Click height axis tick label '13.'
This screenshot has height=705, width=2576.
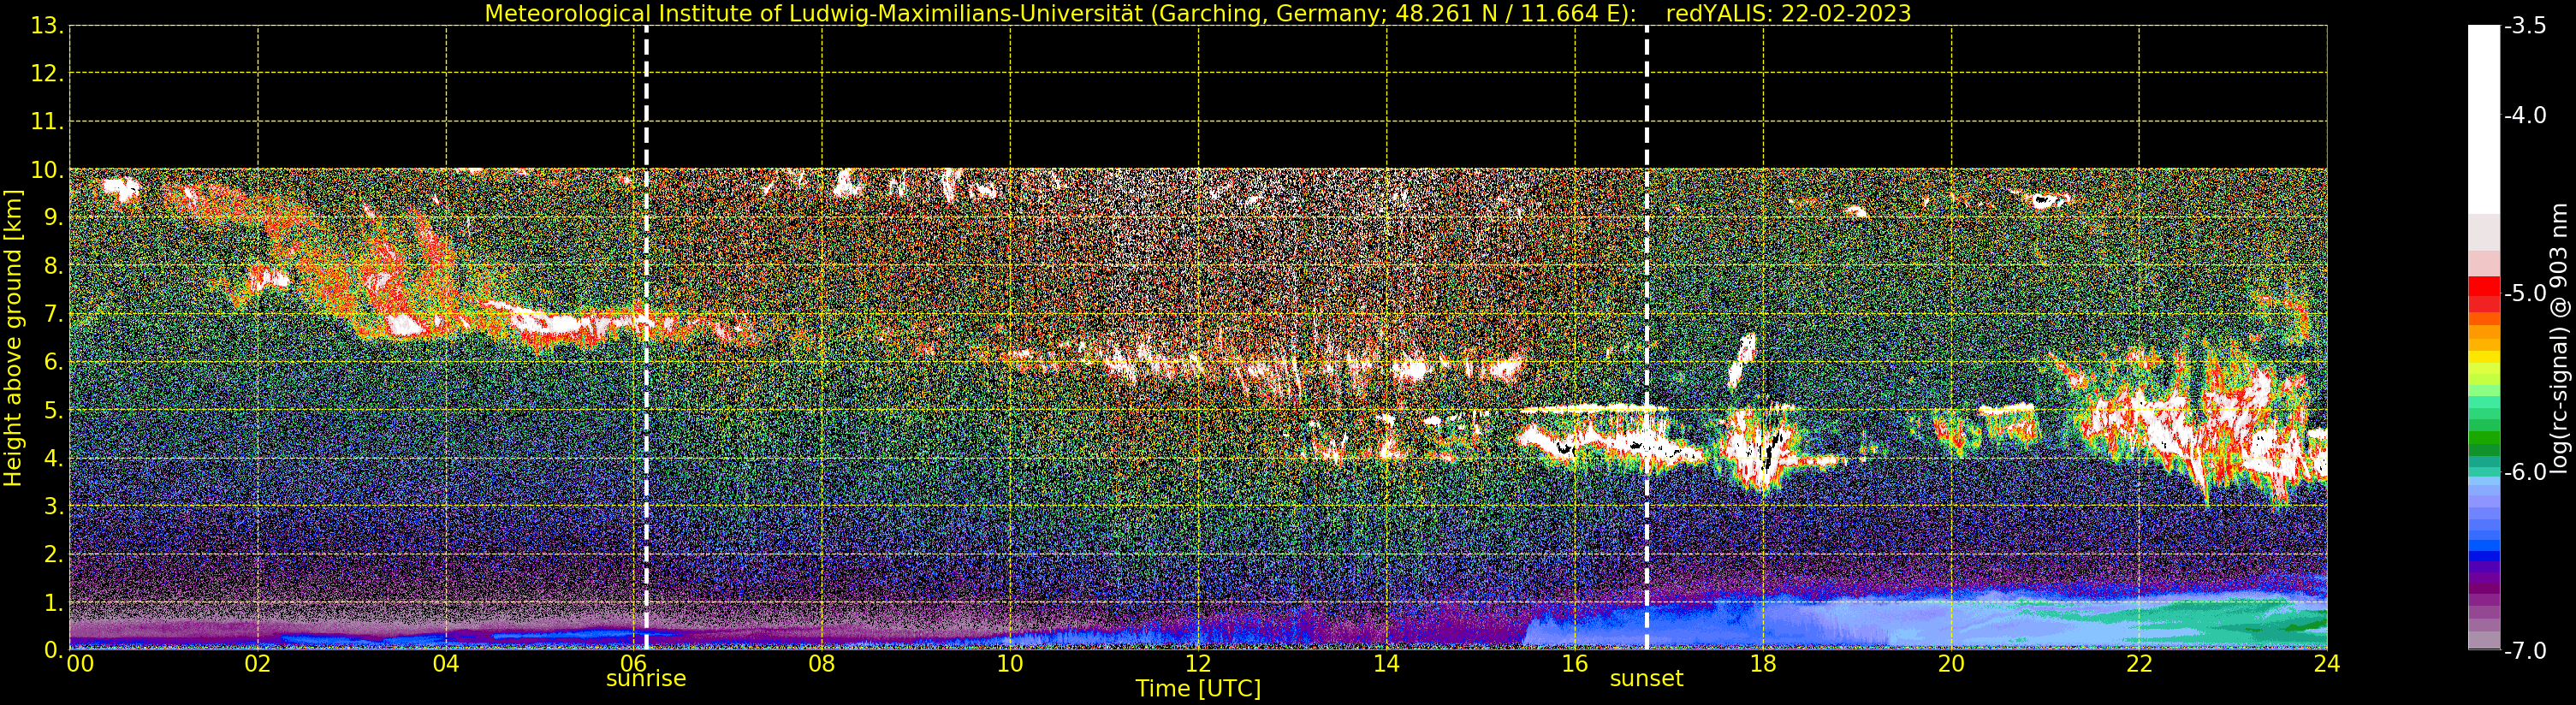[47, 26]
